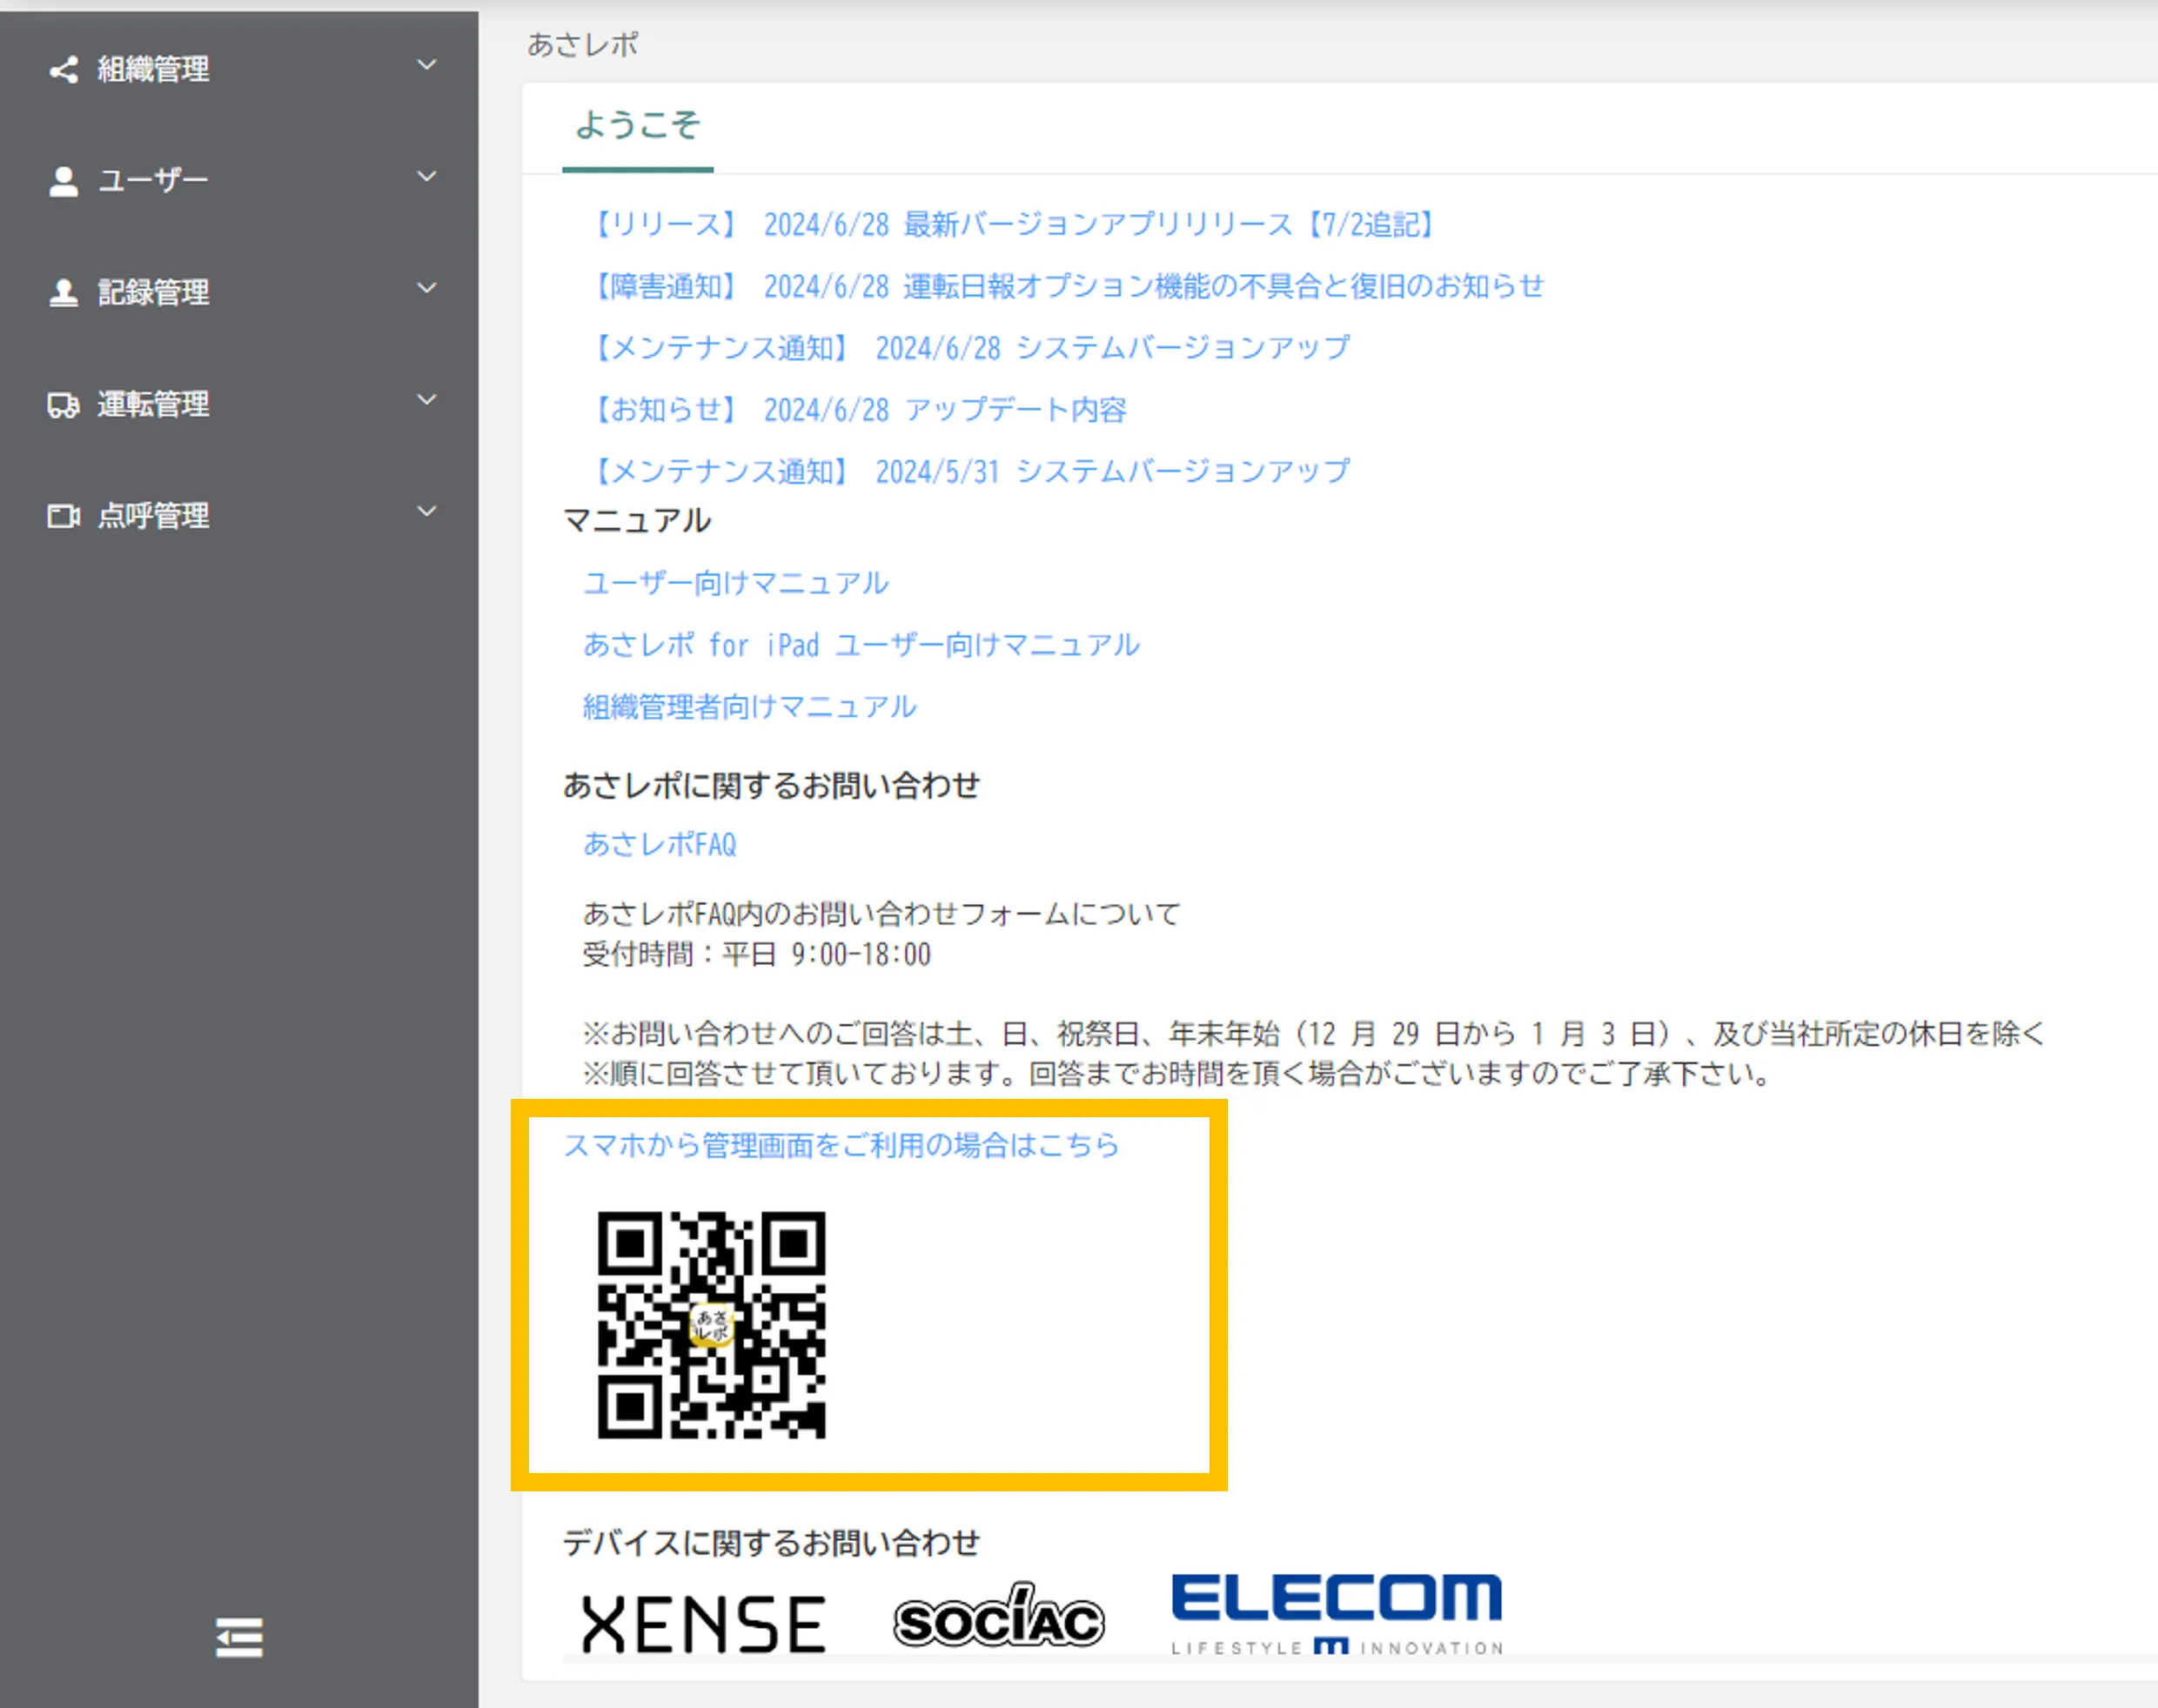Screen dimensions: 2158x1708
Task: Click the あさレポ breadcrumb title
Action: pos(583,45)
